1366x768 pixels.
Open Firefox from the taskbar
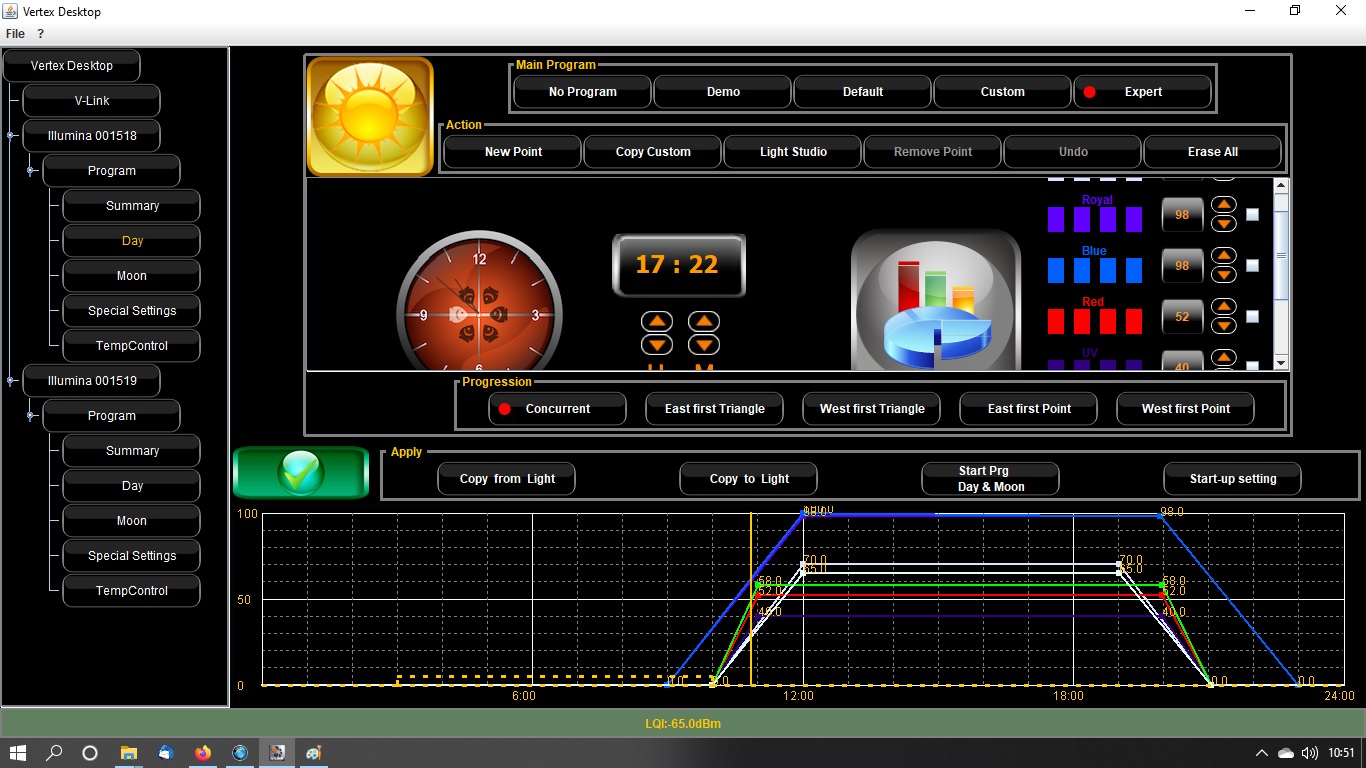[203, 753]
